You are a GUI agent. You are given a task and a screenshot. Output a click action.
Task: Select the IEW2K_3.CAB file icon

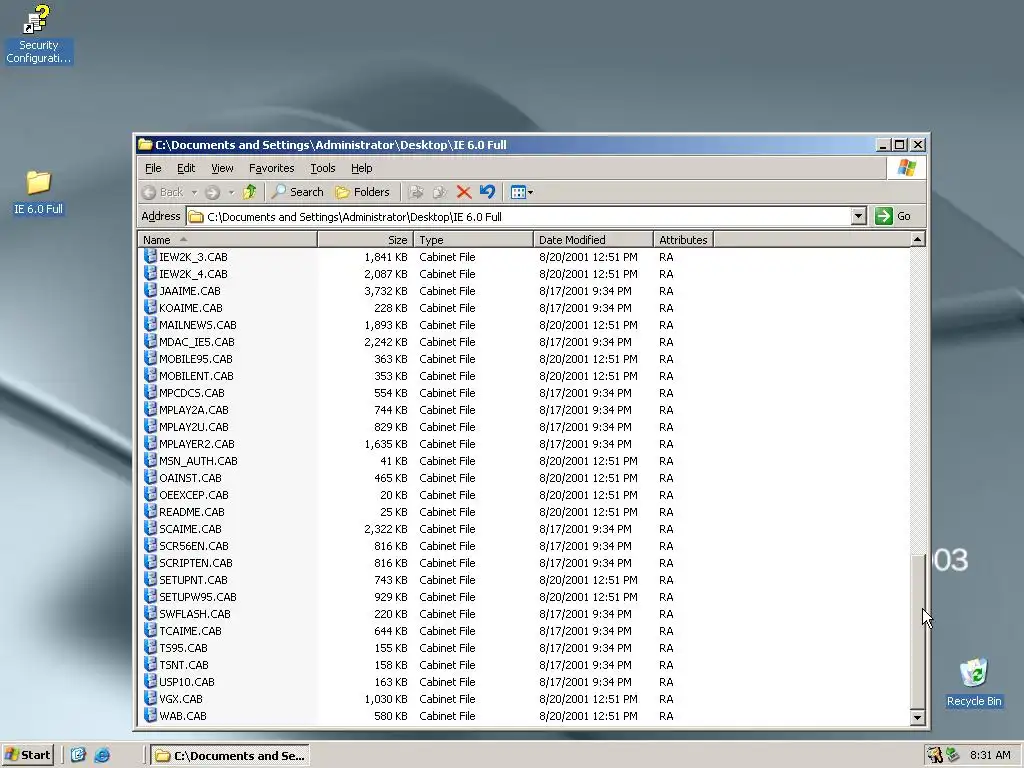150,257
